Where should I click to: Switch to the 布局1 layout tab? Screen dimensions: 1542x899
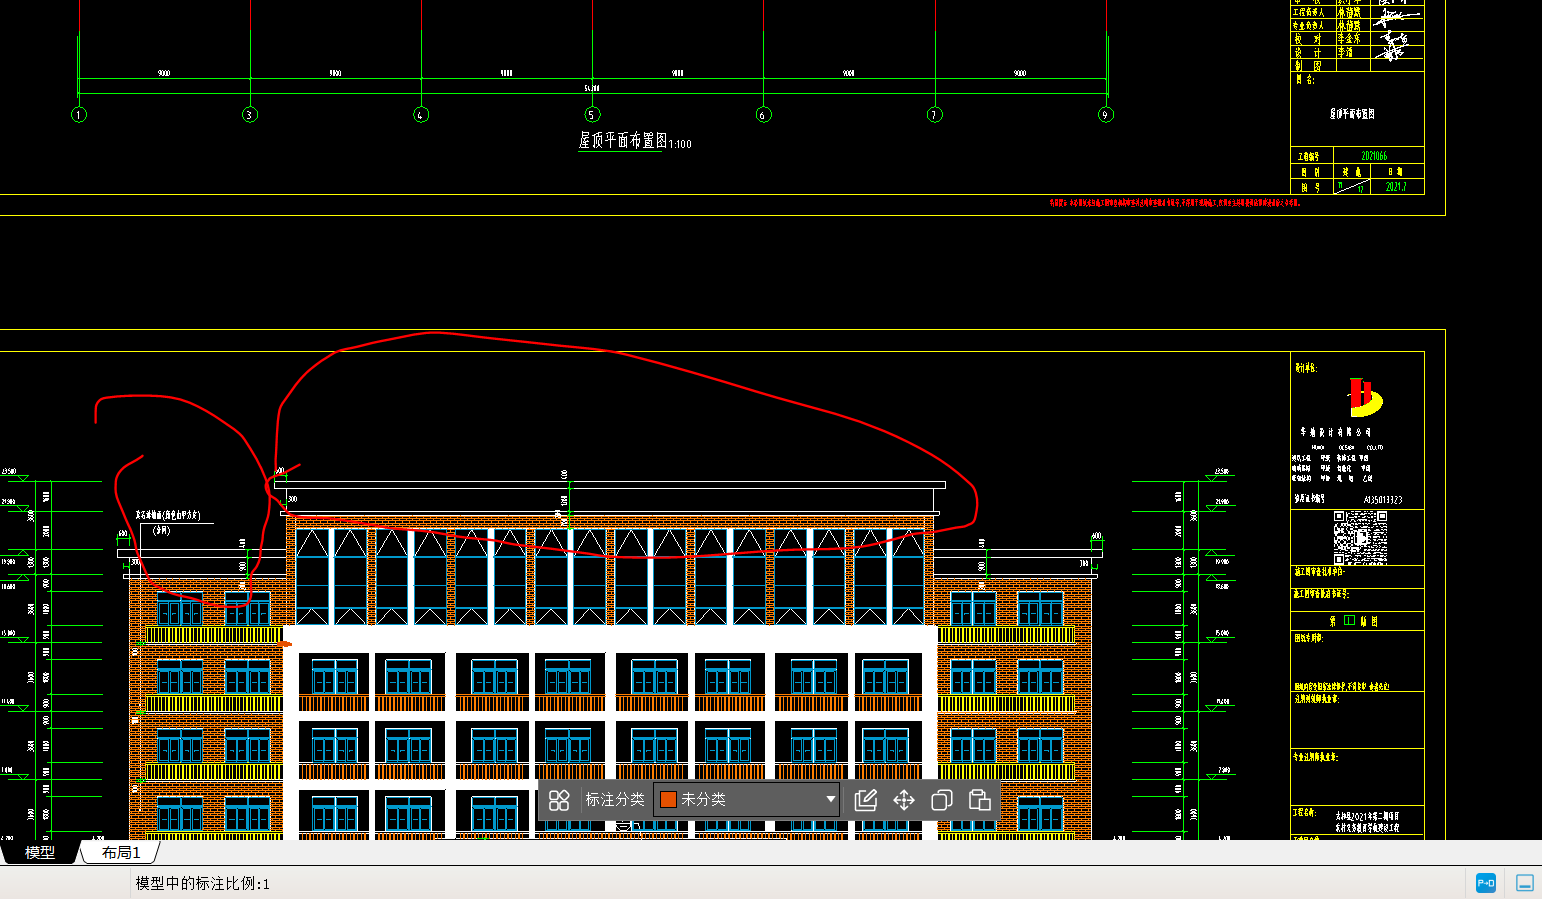[x=121, y=853]
